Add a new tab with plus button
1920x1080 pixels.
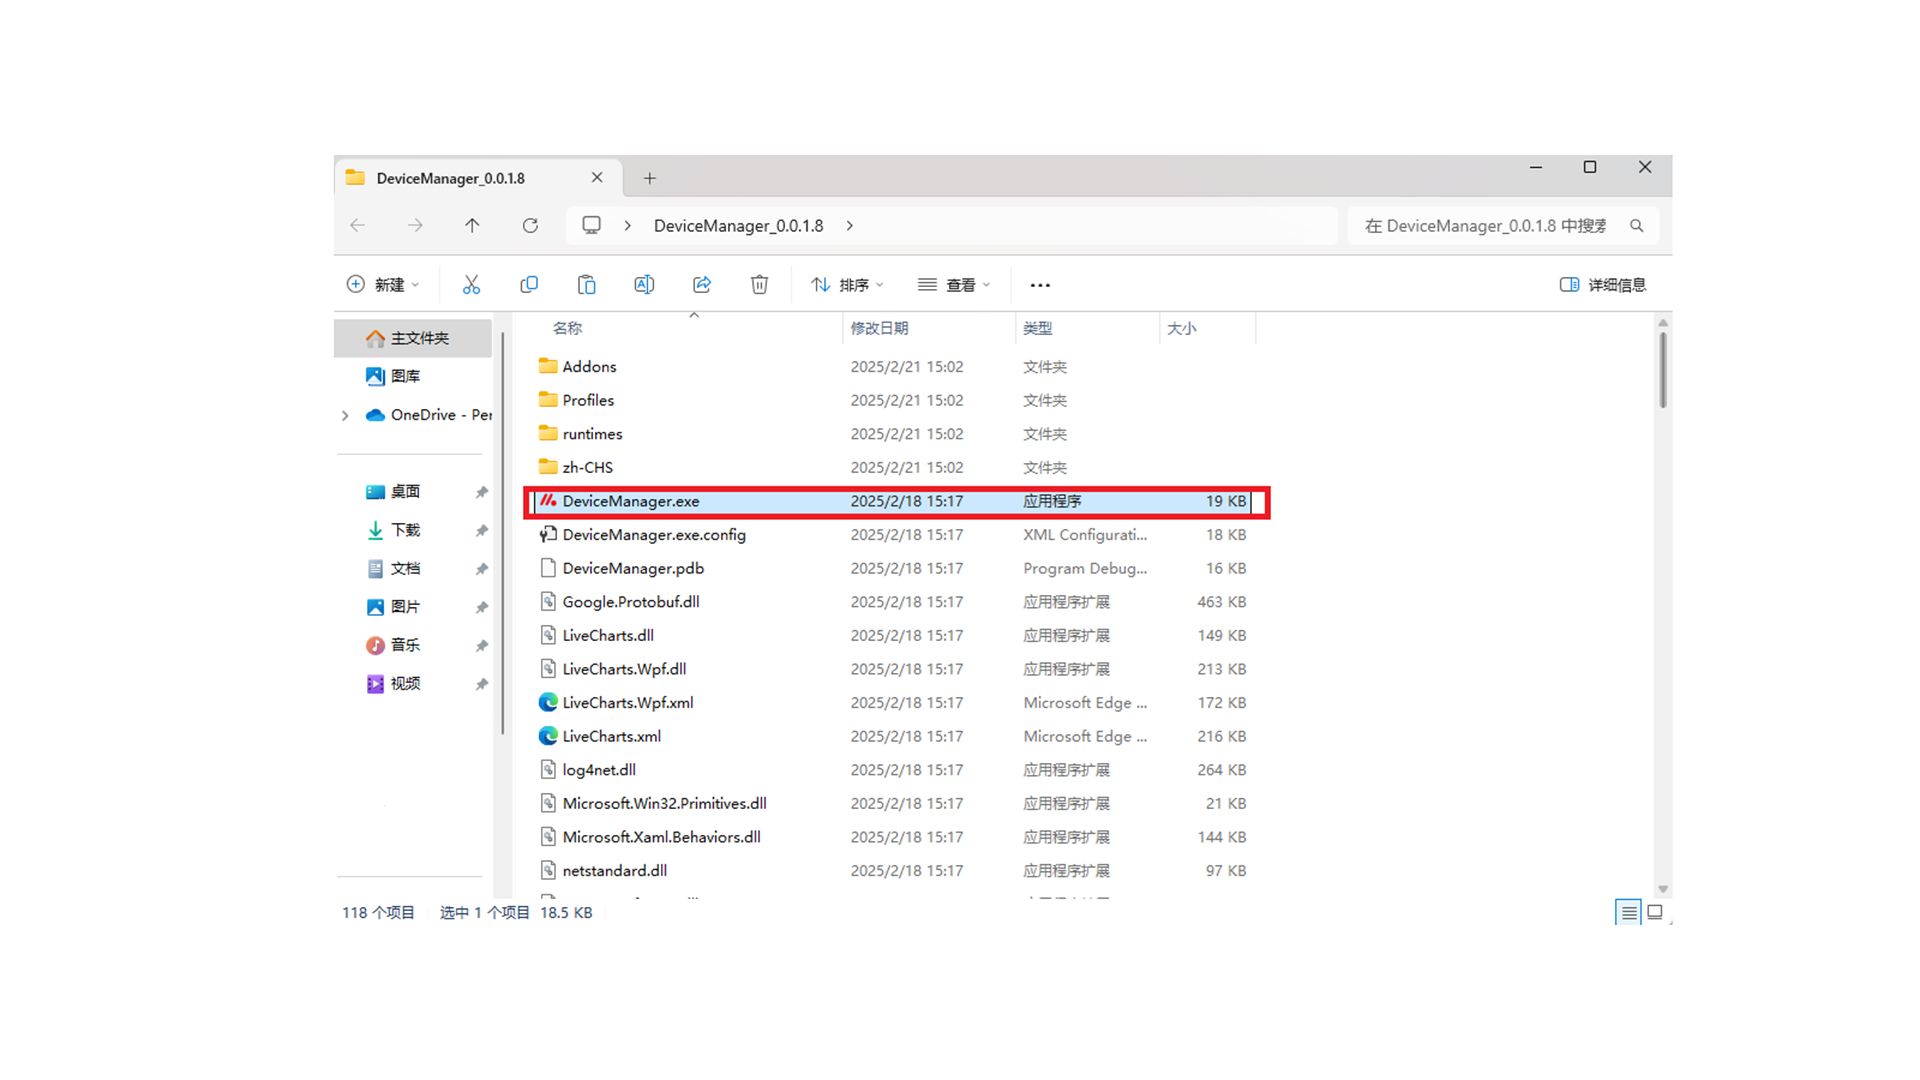[650, 178]
